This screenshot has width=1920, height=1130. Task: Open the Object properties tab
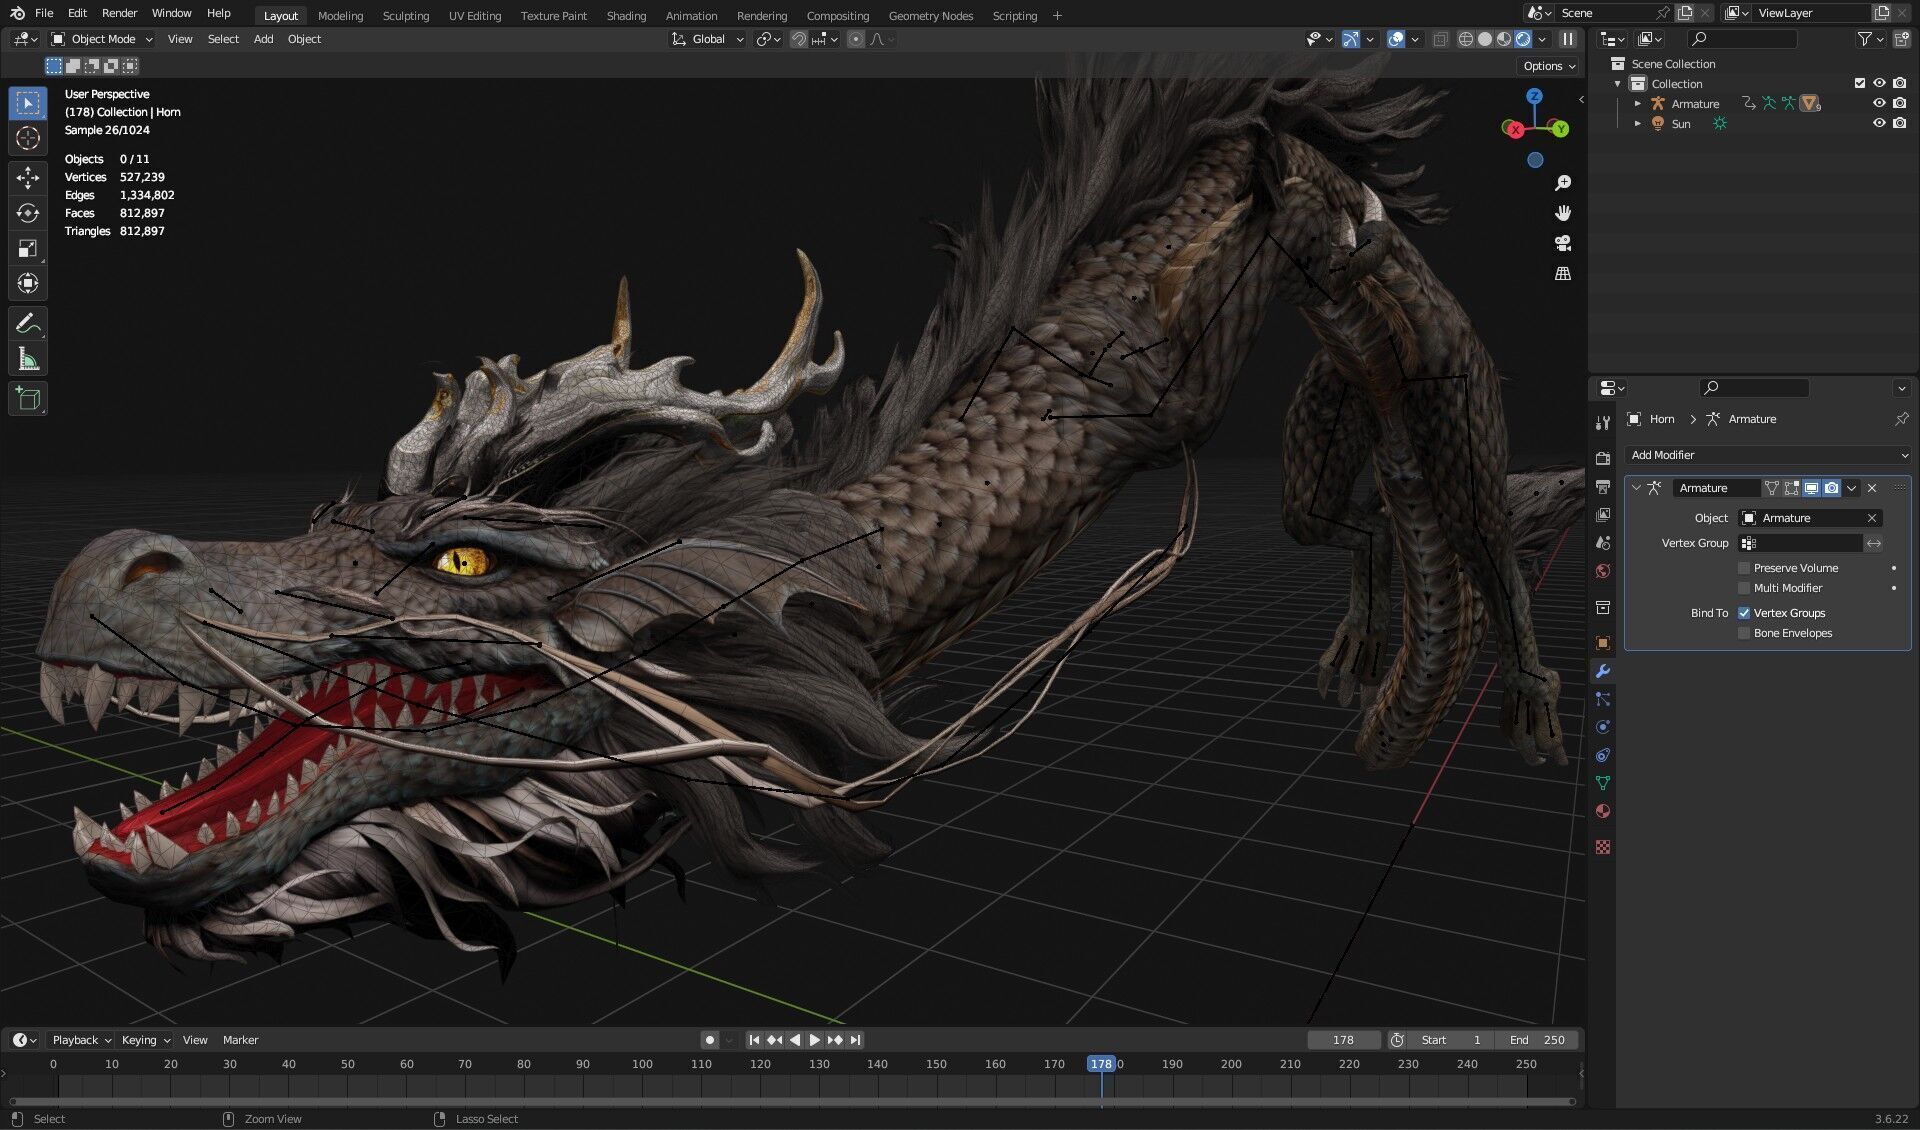[x=1603, y=643]
